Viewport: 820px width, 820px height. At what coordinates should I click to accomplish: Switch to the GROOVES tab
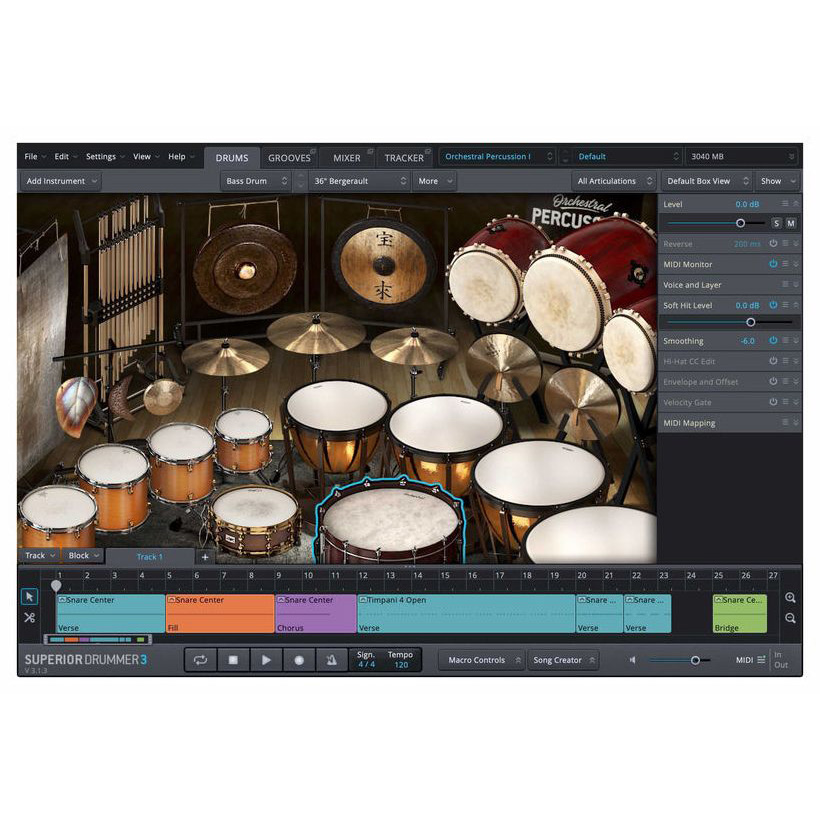click(x=289, y=157)
